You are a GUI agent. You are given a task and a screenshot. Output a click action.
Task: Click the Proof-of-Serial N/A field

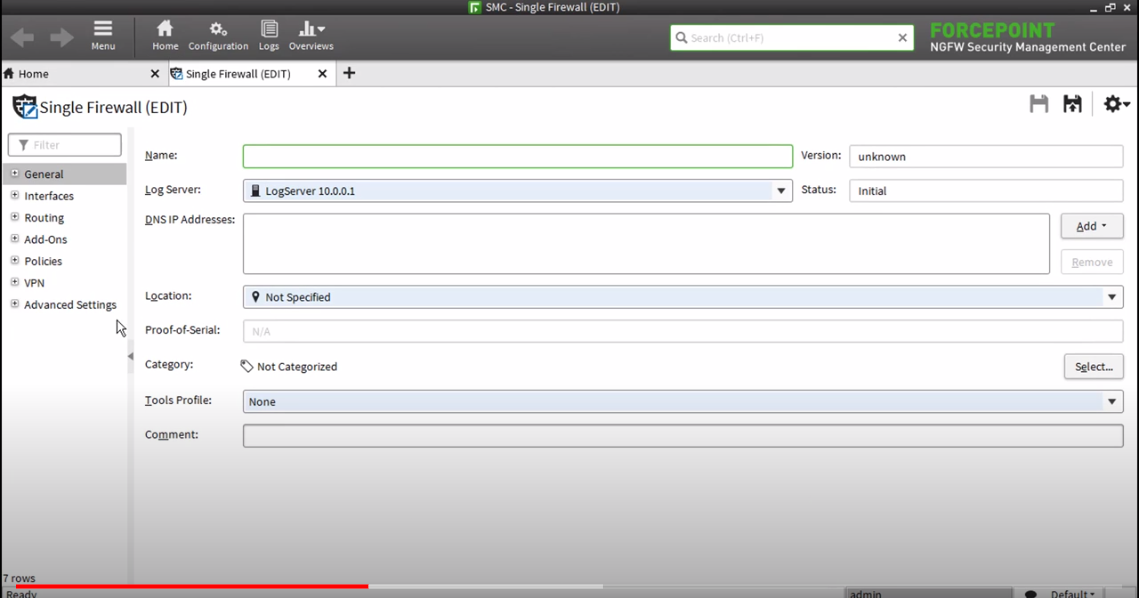[x=683, y=331]
